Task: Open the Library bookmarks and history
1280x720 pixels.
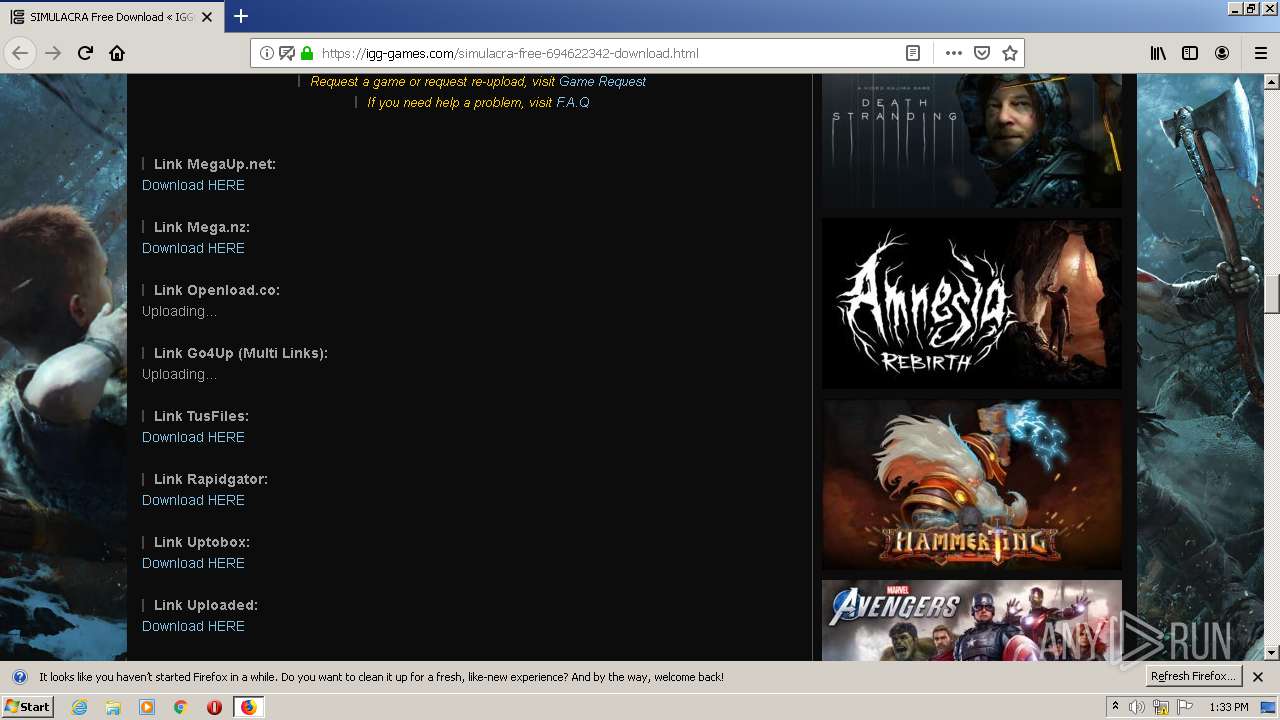Action: [x=1158, y=53]
